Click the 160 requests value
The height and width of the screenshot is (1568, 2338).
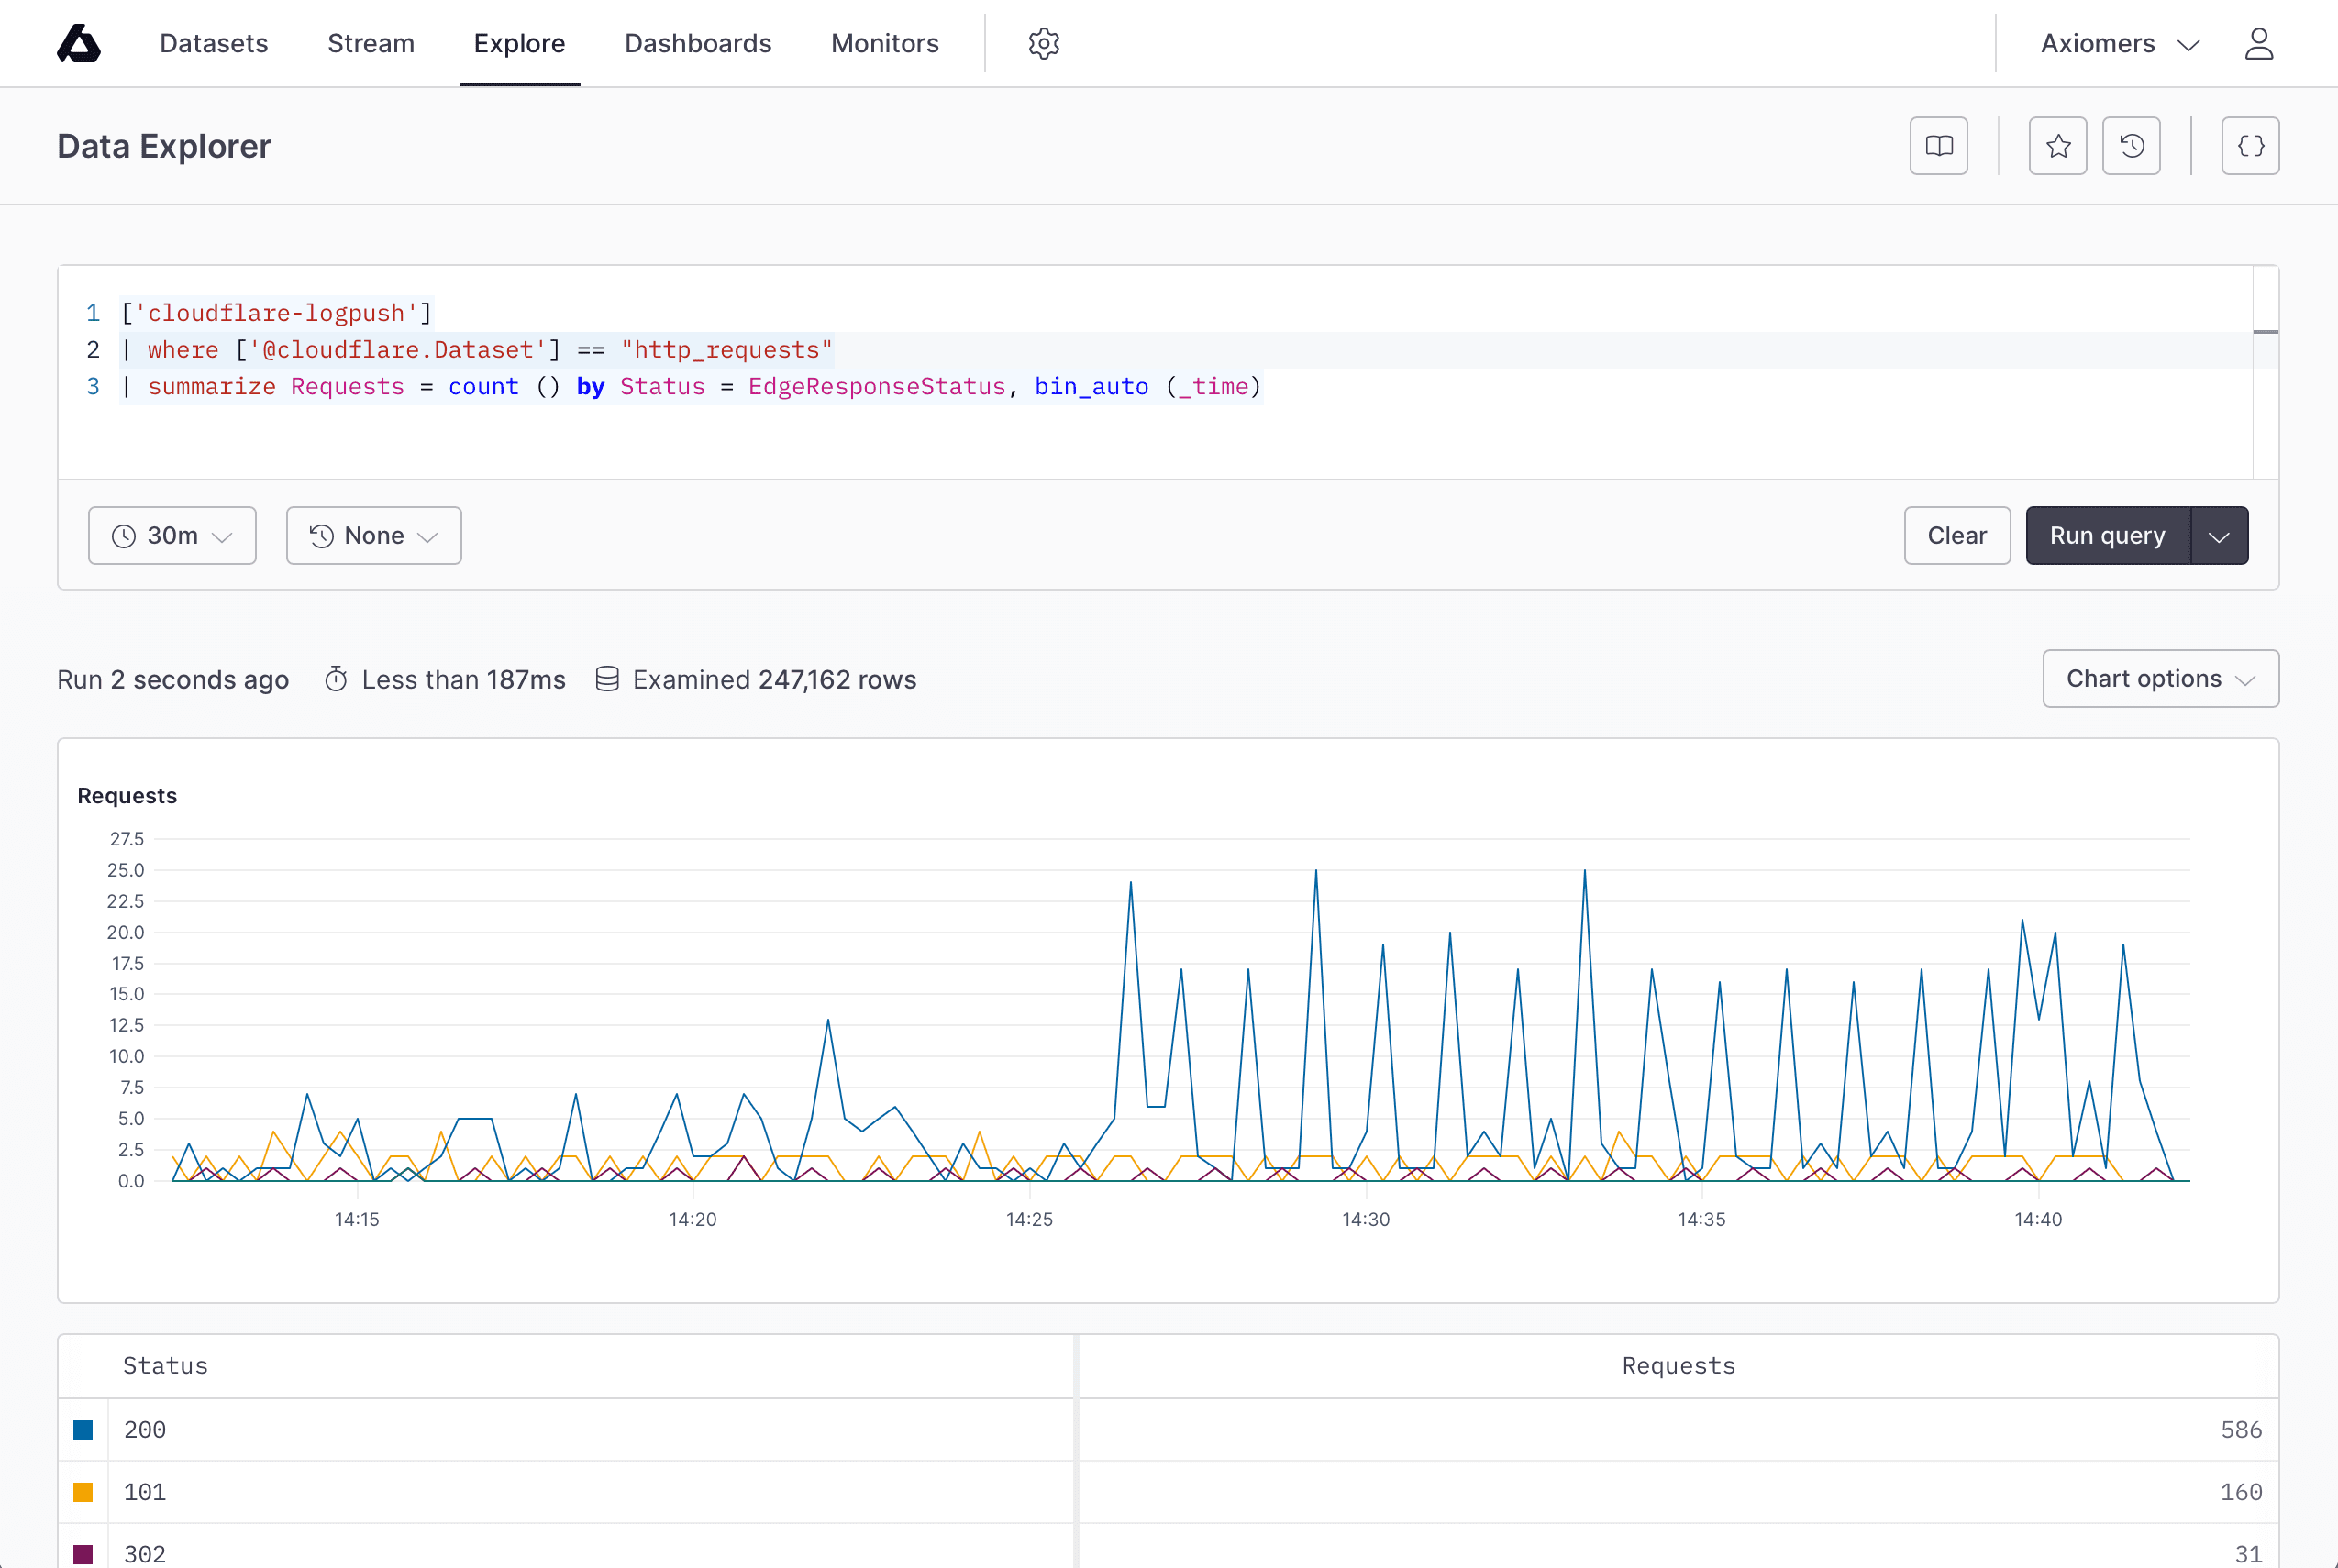point(2241,1492)
